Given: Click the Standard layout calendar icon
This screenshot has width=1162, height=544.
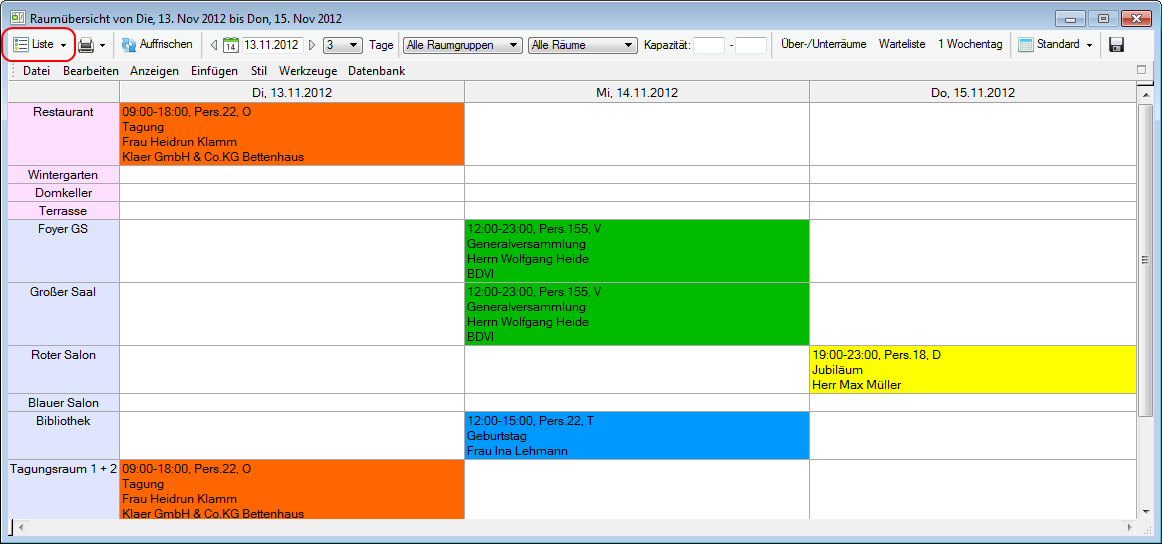Looking at the screenshot, I should click(x=1025, y=45).
